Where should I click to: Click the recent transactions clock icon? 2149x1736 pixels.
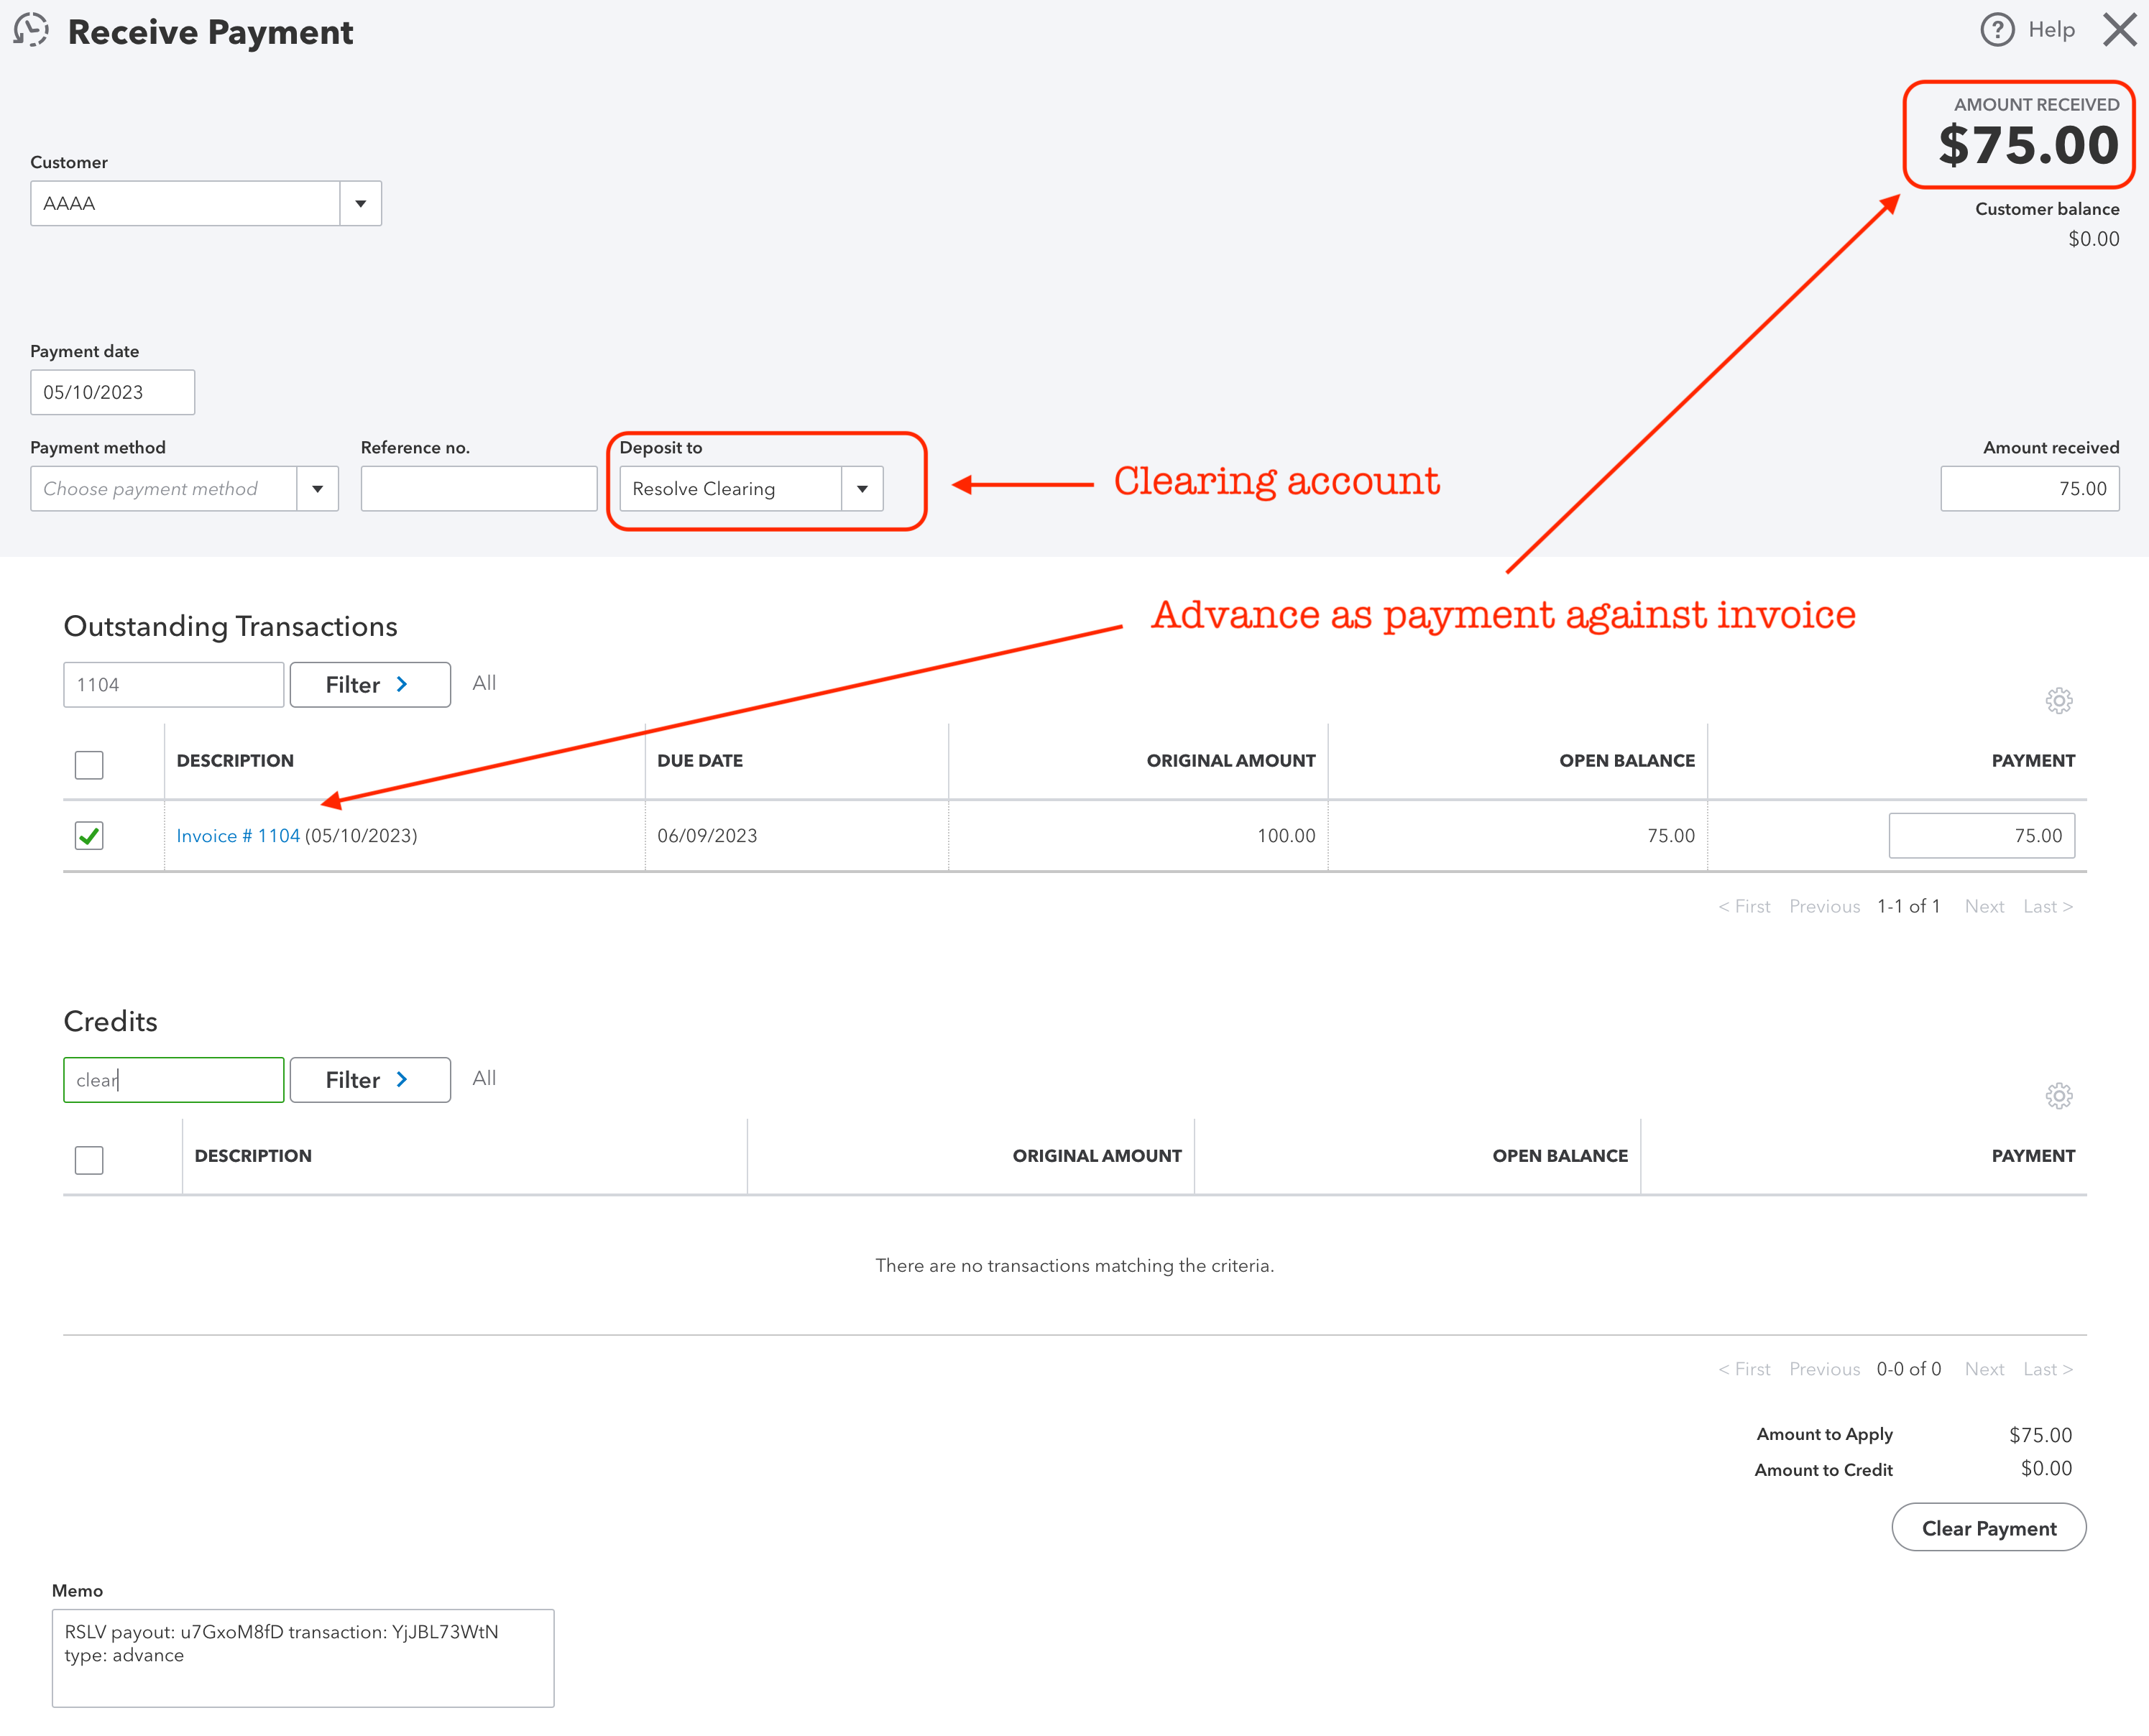[x=31, y=30]
